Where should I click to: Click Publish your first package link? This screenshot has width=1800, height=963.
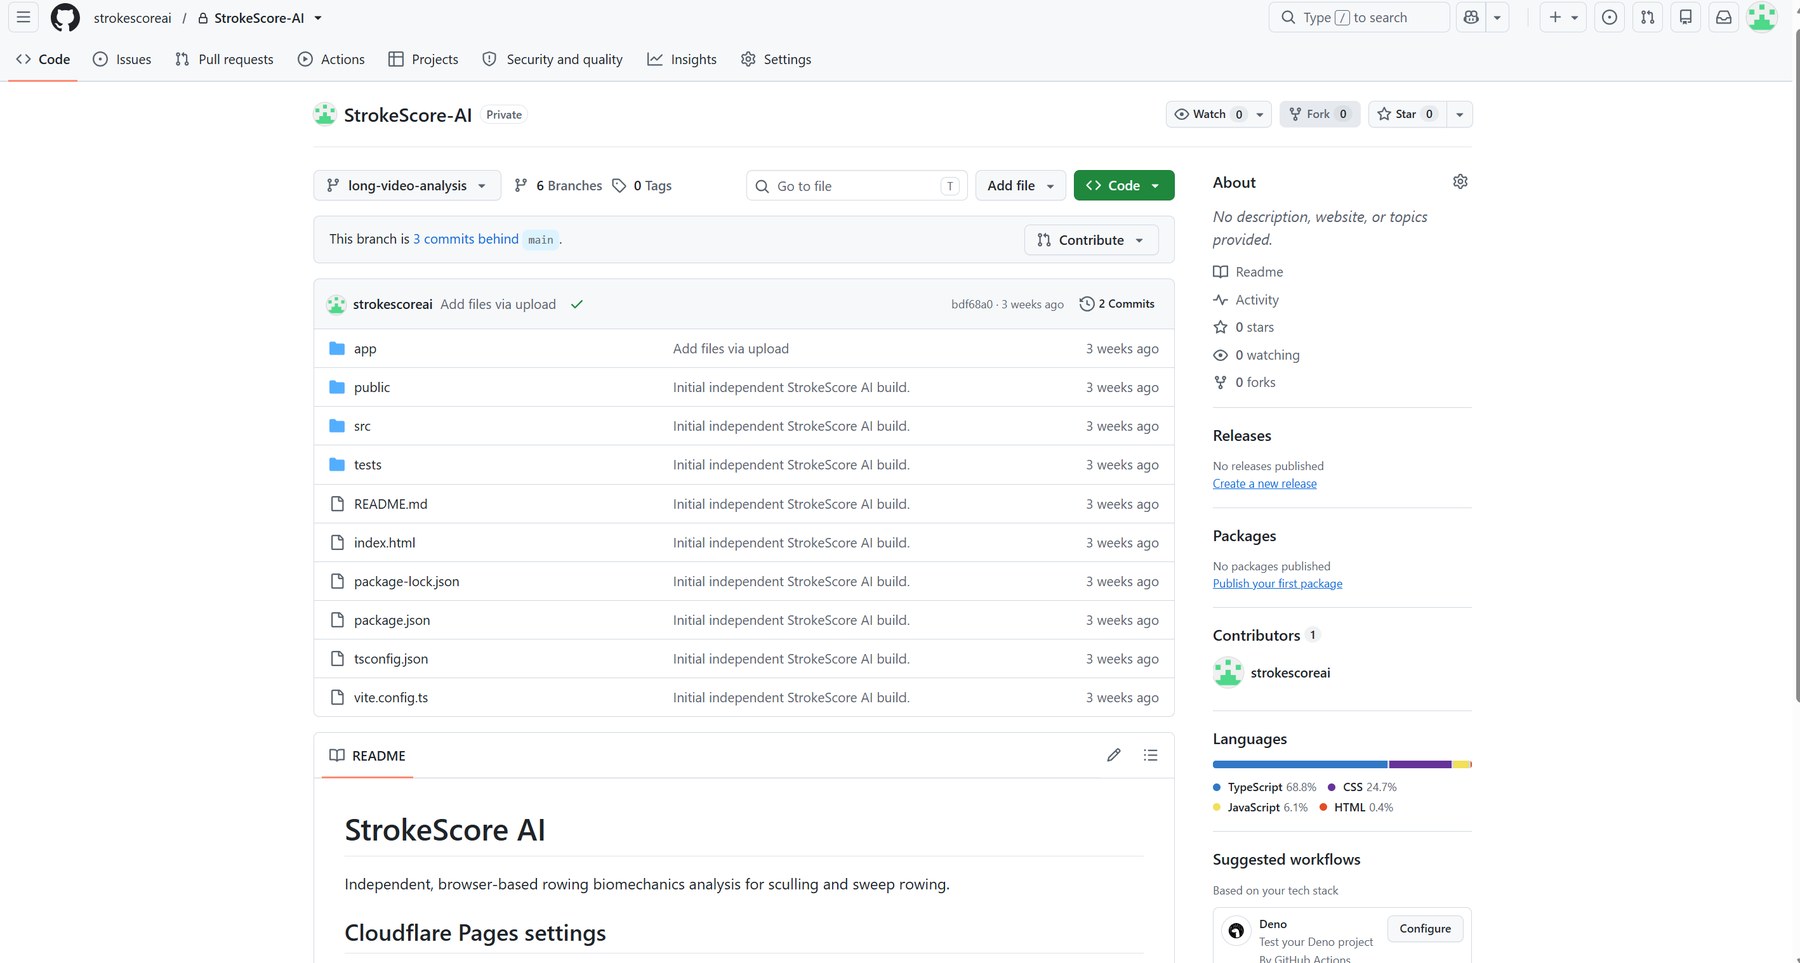pyautogui.click(x=1278, y=584)
